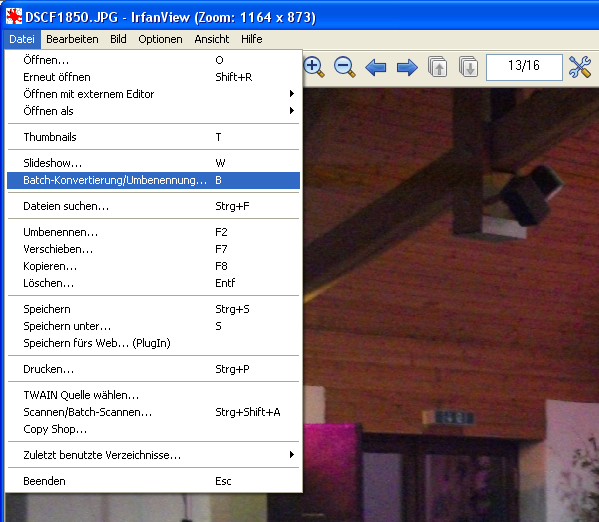Click the next page icon with down arrow
This screenshot has width=599, height=522.
click(469, 67)
